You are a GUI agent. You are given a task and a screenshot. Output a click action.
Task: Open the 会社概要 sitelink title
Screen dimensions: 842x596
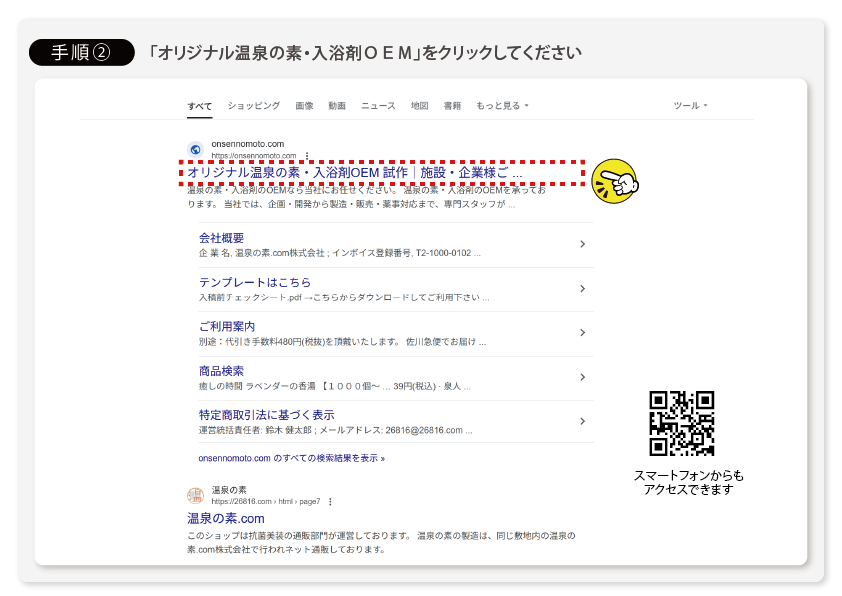click(221, 238)
